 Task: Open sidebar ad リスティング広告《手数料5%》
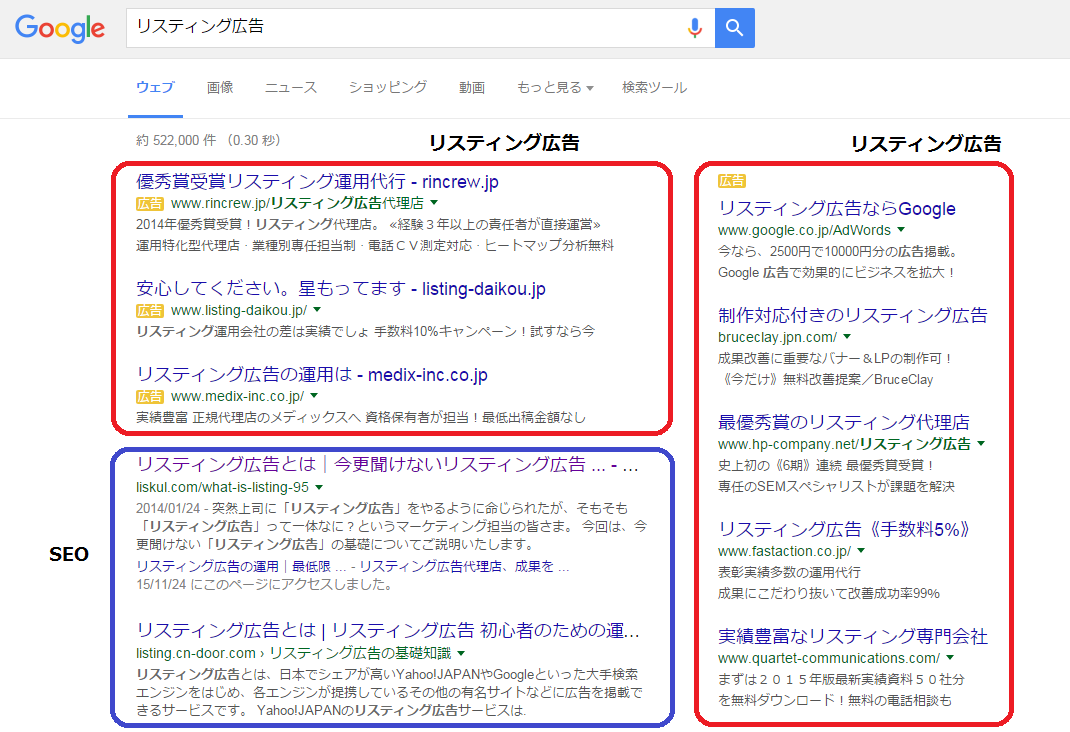(844, 529)
